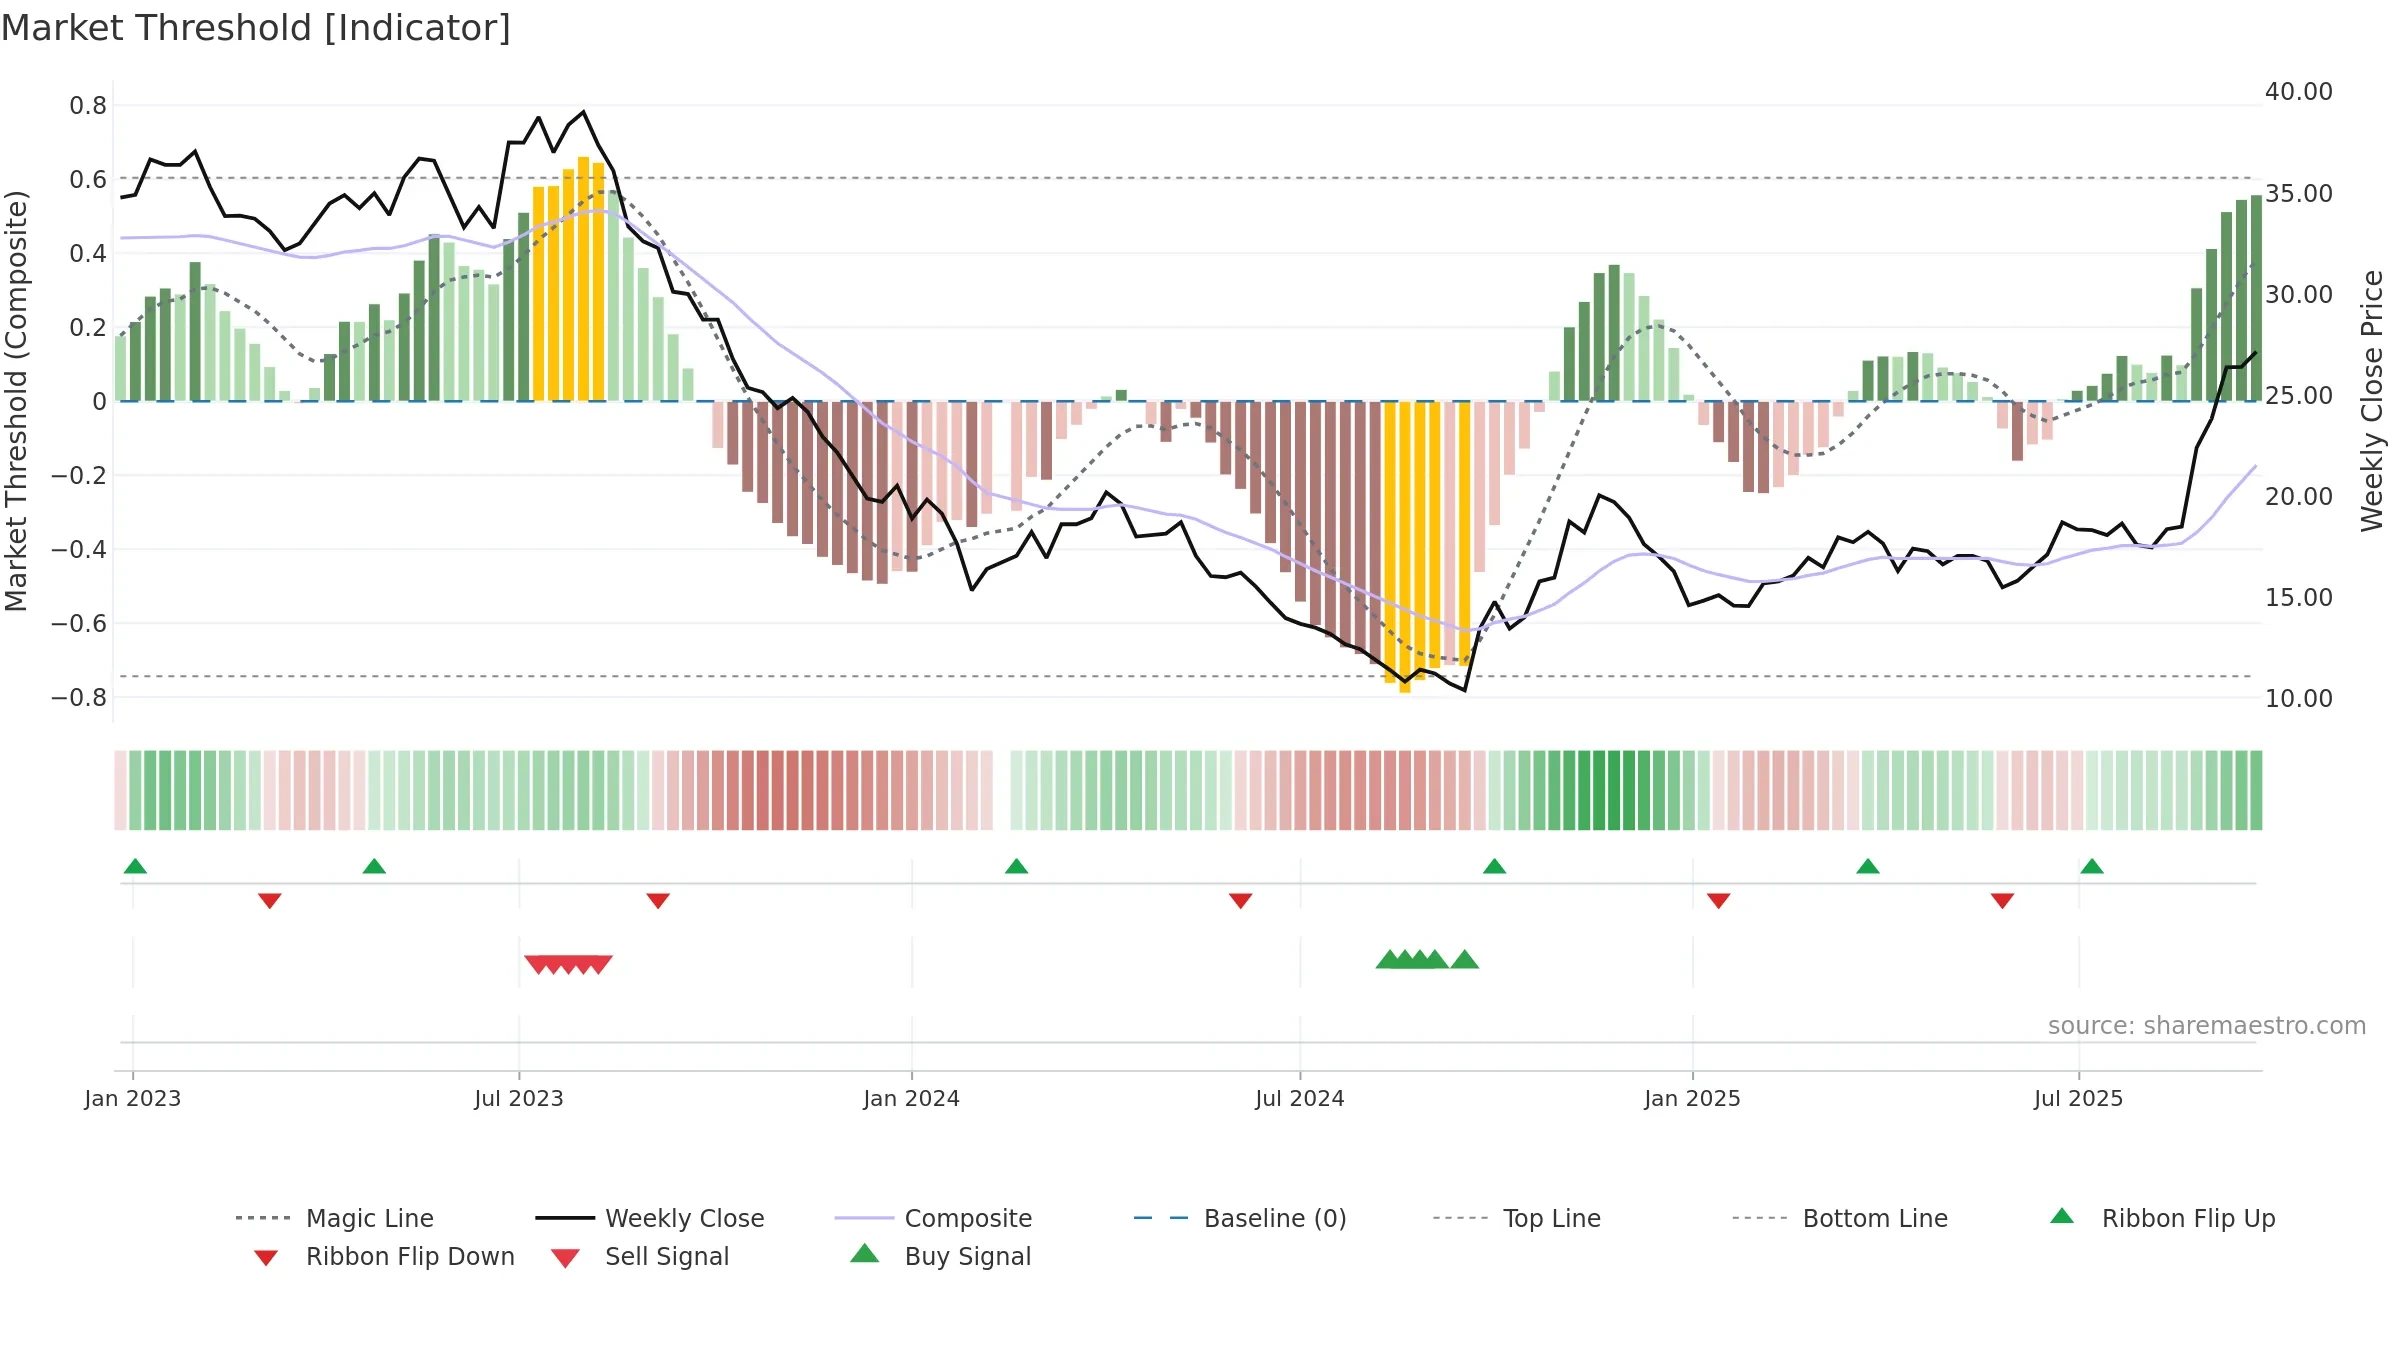Click the Jan 2024 x-axis label
2400x1350 pixels.
tap(912, 1098)
